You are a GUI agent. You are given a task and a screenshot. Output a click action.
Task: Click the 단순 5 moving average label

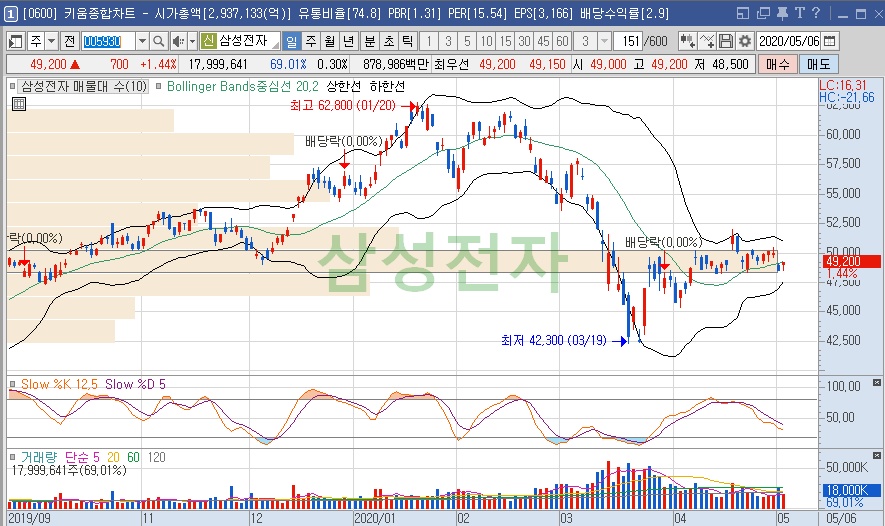82,457
